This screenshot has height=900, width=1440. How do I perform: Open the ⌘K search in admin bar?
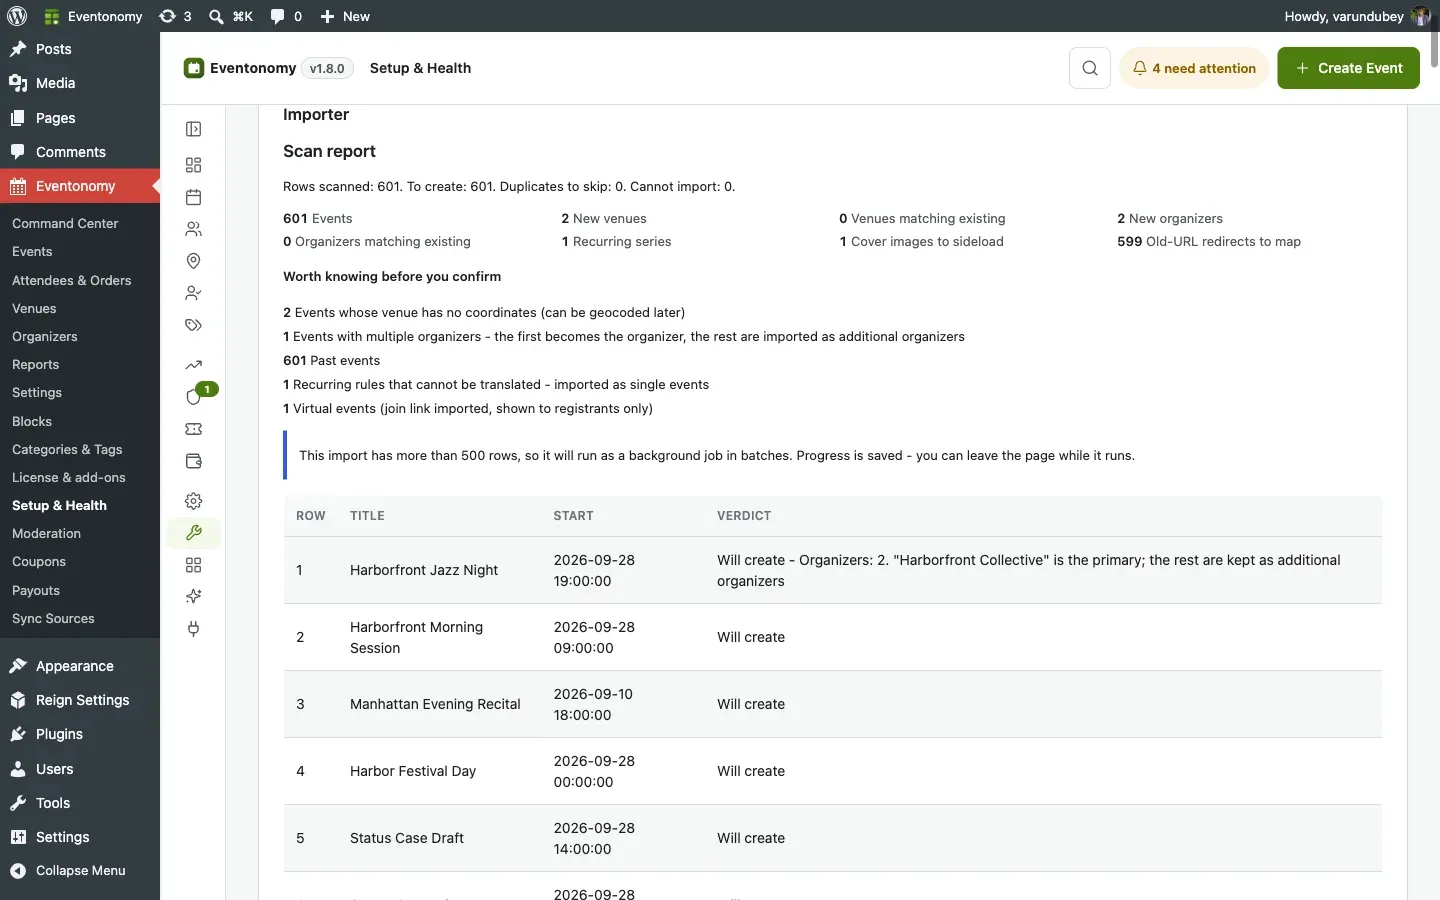click(x=231, y=16)
